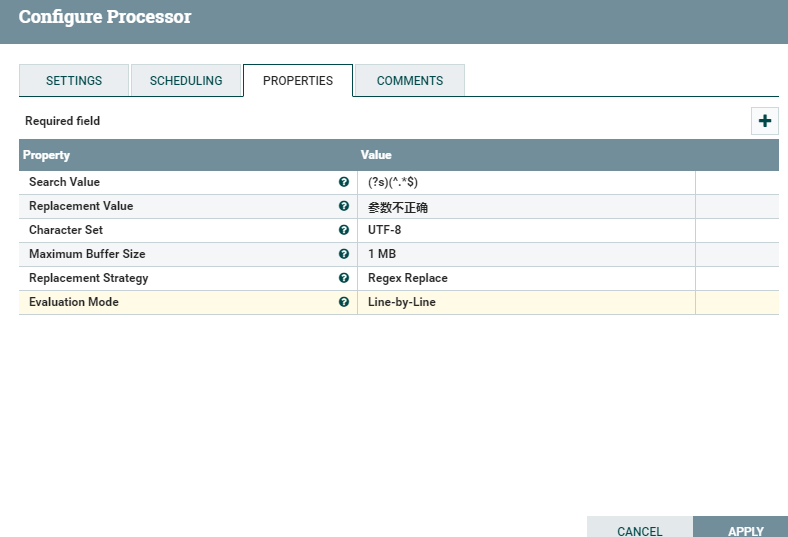Viewport: 788px width, 537px height.
Task: Click the Evaluation Mode property name
Action: [74, 302]
